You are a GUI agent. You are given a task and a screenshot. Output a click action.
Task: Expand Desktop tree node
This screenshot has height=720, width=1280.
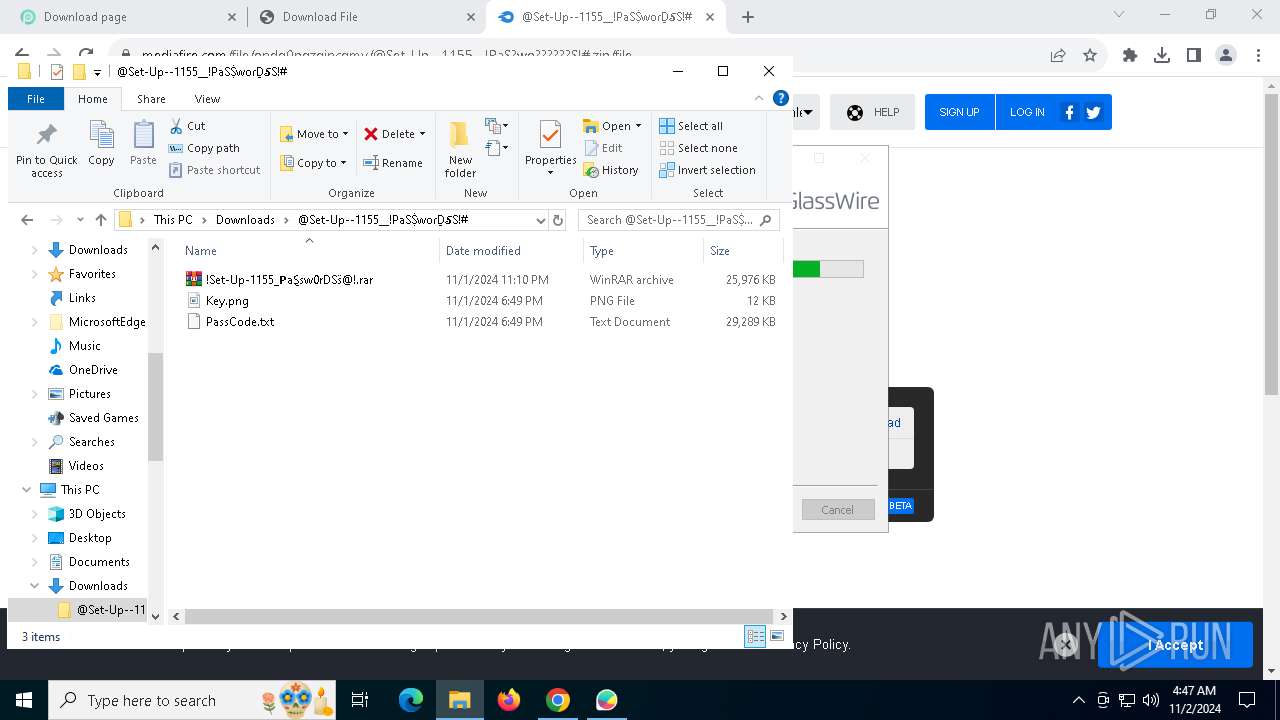[x=35, y=538]
